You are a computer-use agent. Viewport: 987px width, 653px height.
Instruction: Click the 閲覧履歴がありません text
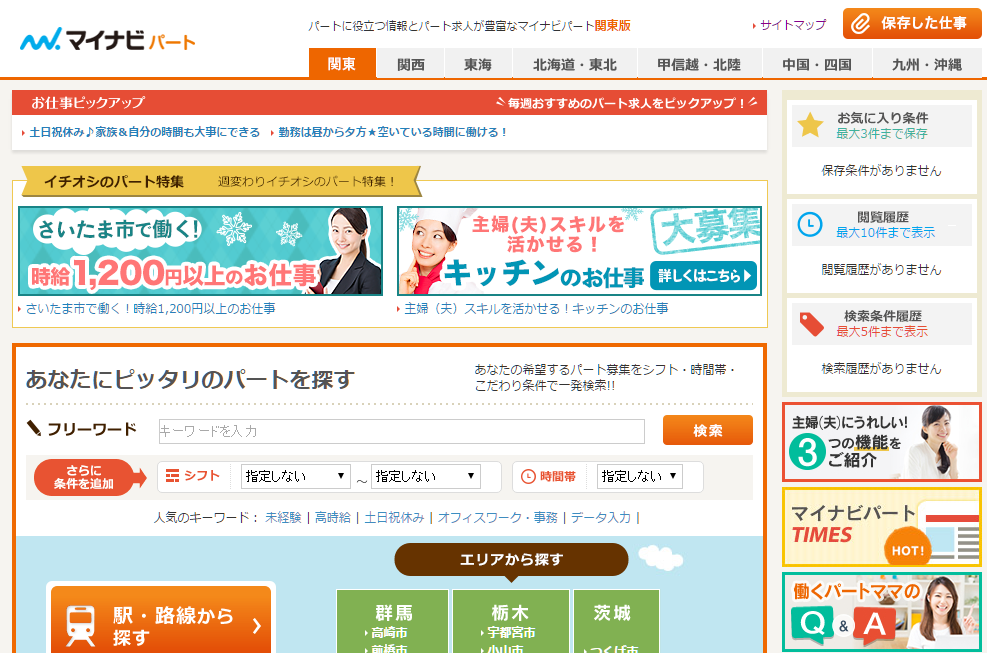pos(881,270)
